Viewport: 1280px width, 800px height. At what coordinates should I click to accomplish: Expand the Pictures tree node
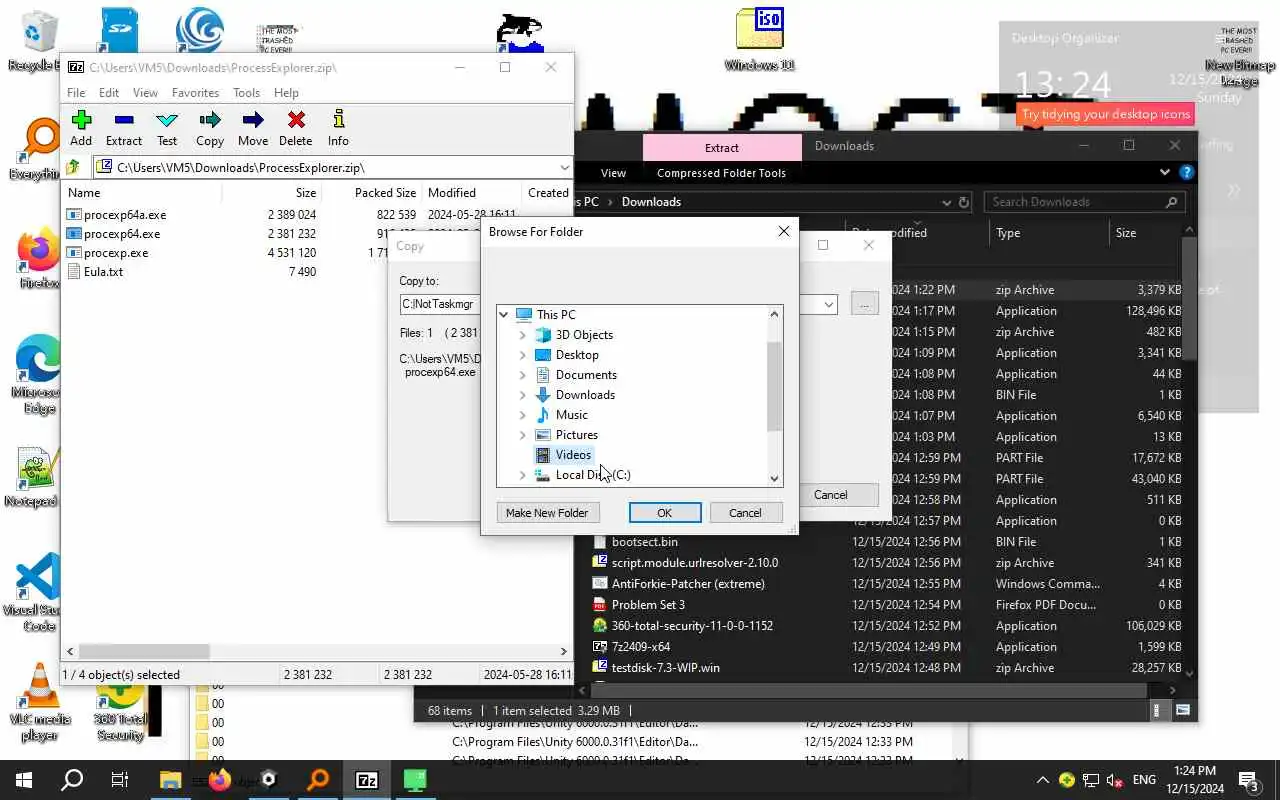tap(522, 434)
